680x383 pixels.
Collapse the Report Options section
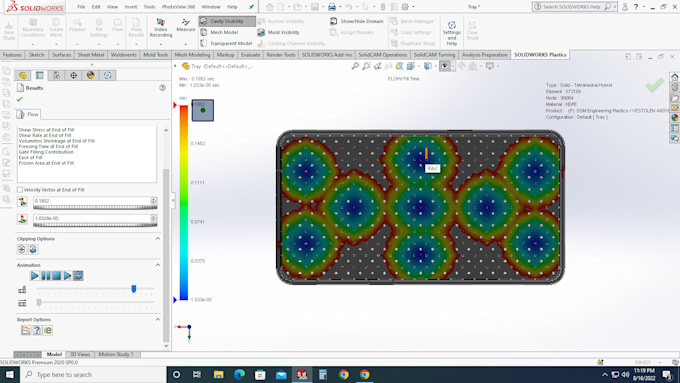coord(158,319)
